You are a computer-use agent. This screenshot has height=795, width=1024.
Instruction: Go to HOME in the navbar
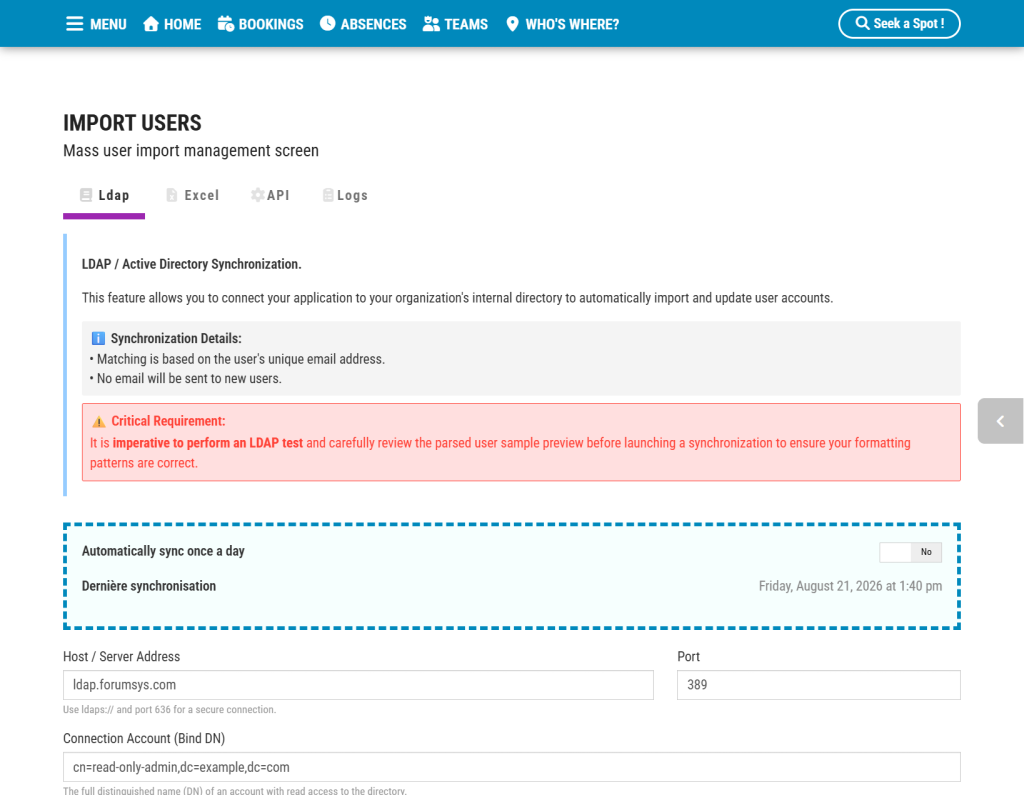click(x=183, y=24)
